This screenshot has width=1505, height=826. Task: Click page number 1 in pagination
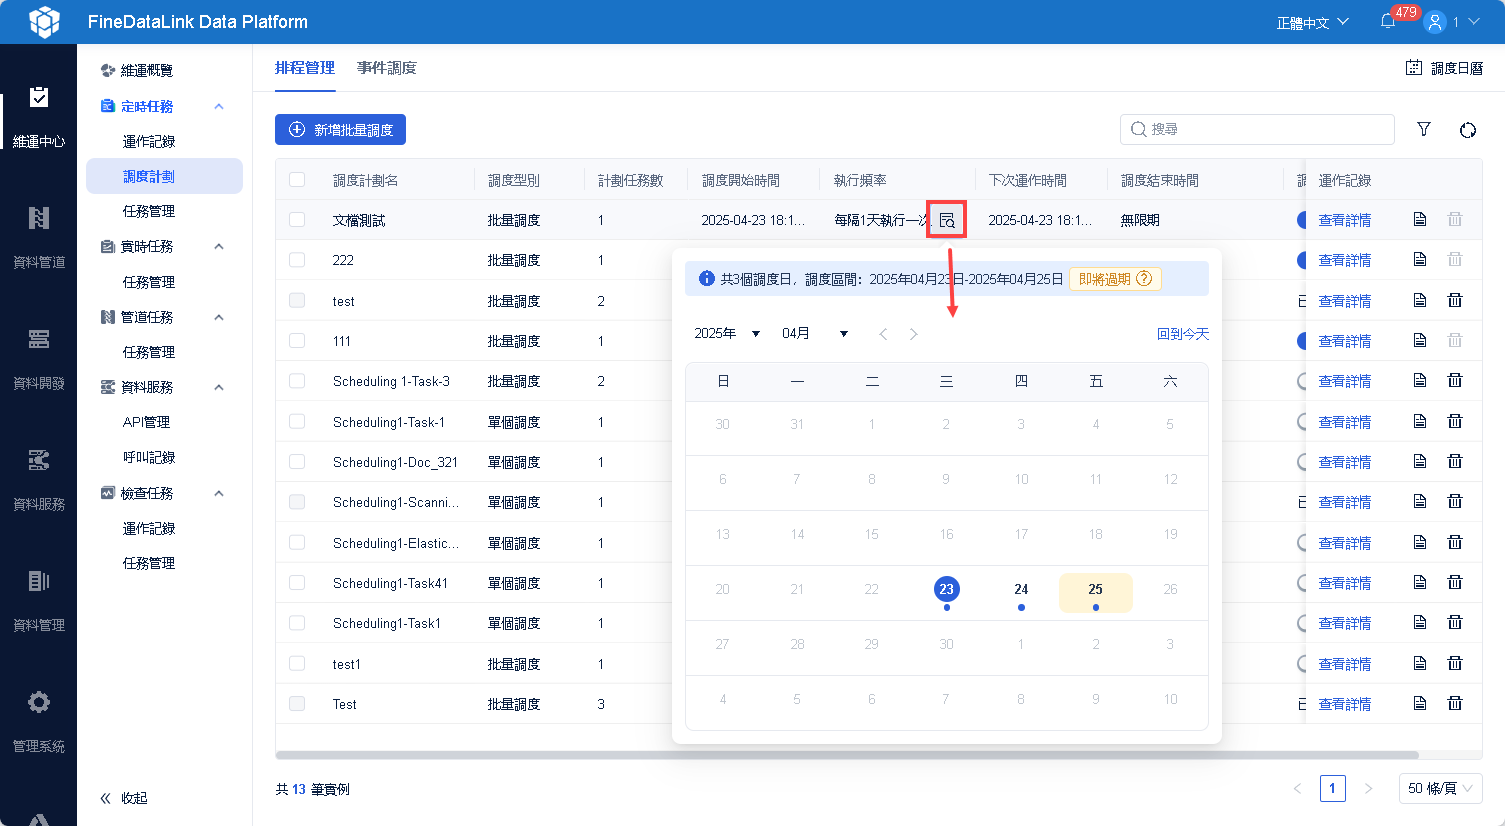coord(1332,788)
